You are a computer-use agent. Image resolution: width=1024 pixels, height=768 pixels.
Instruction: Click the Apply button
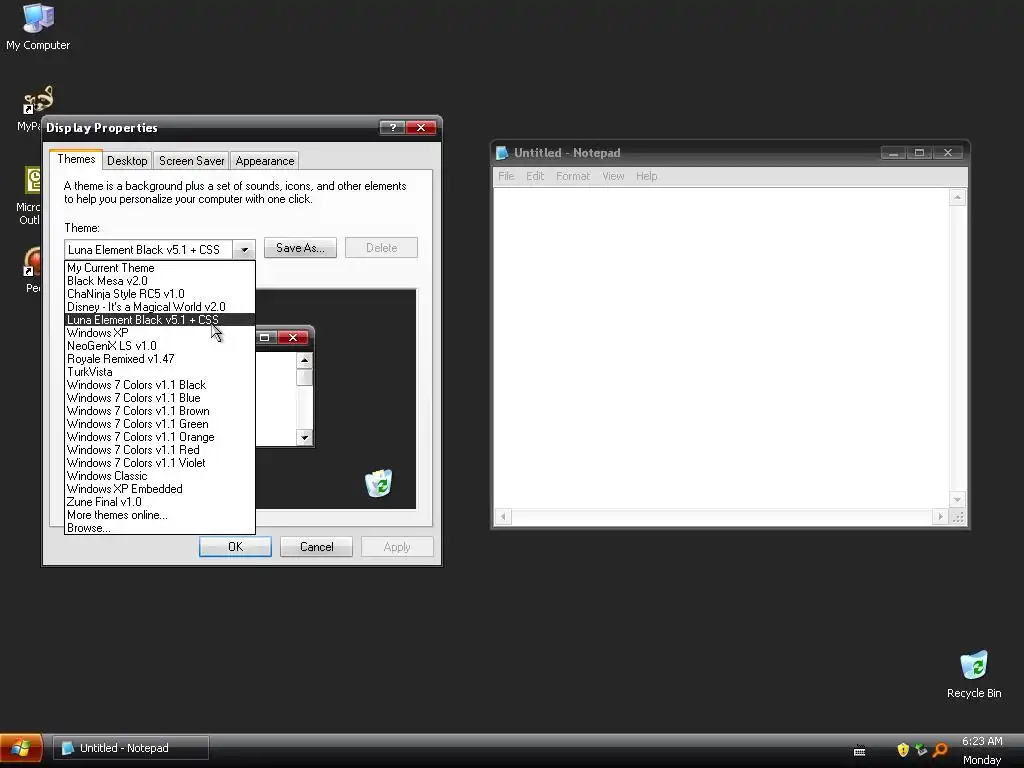397,547
